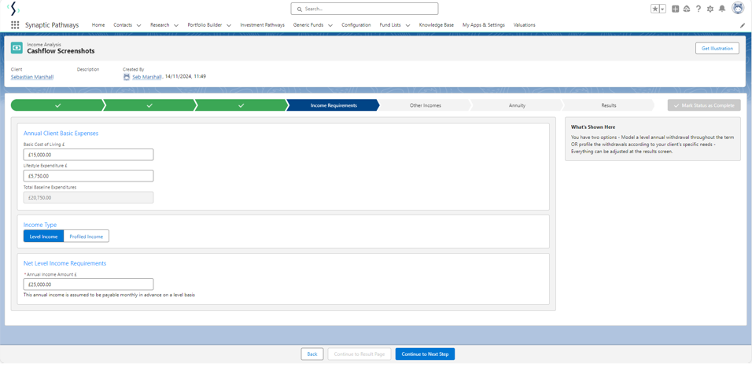Expand the Fund Lists menu chevron
This screenshot has height=365, width=755.
pyautogui.click(x=407, y=25)
